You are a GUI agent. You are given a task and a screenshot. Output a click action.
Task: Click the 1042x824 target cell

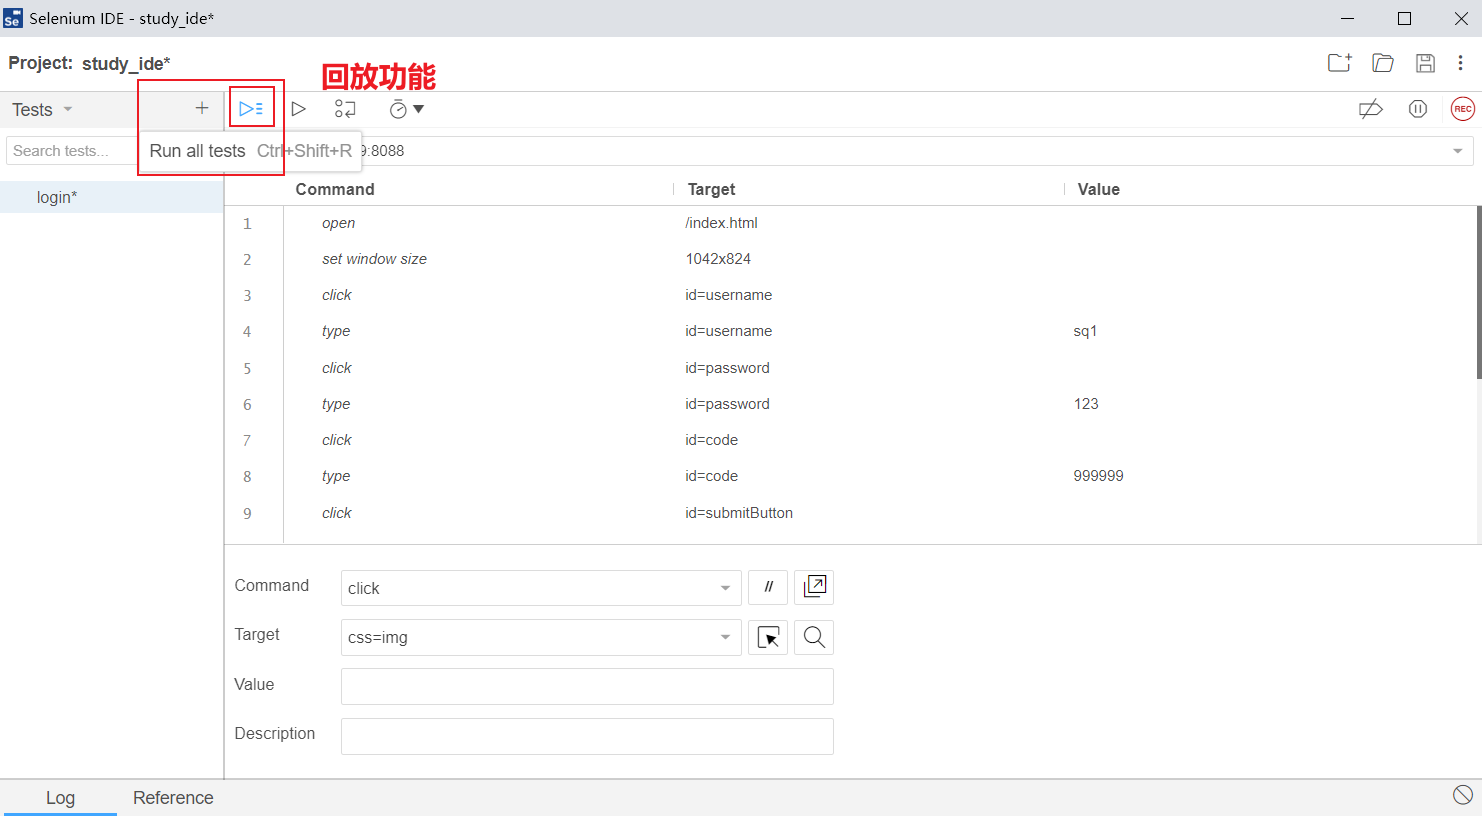tap(718, 259)
